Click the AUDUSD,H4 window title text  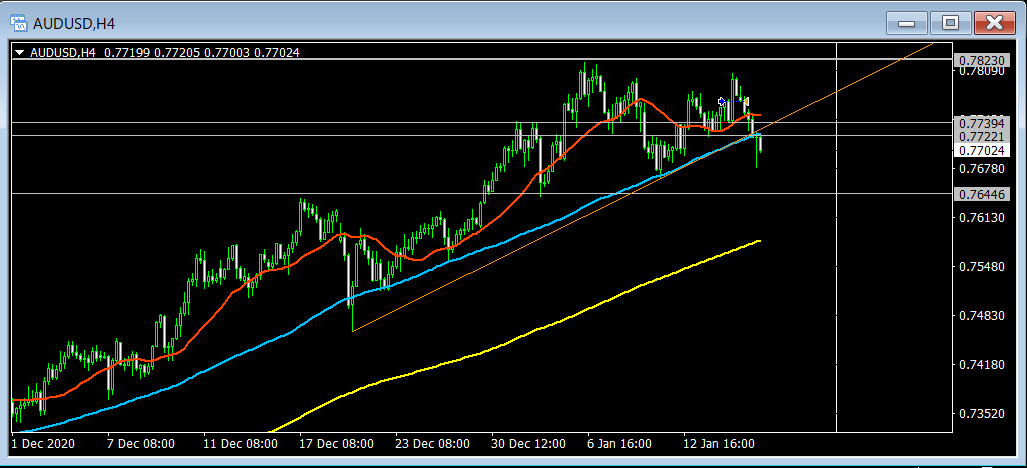(74, 24)
